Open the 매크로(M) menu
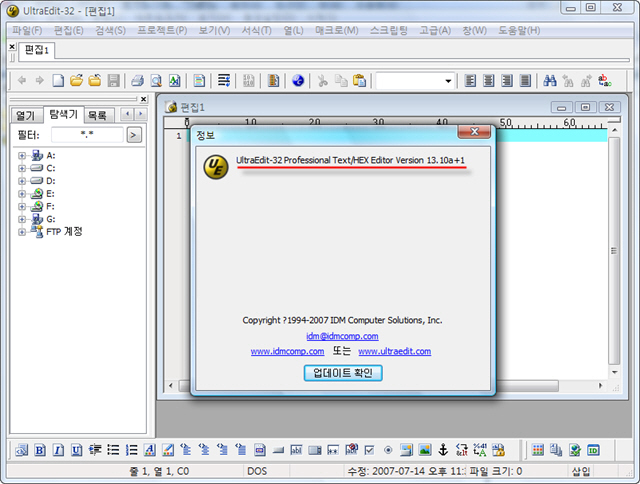 coord(337,31)
